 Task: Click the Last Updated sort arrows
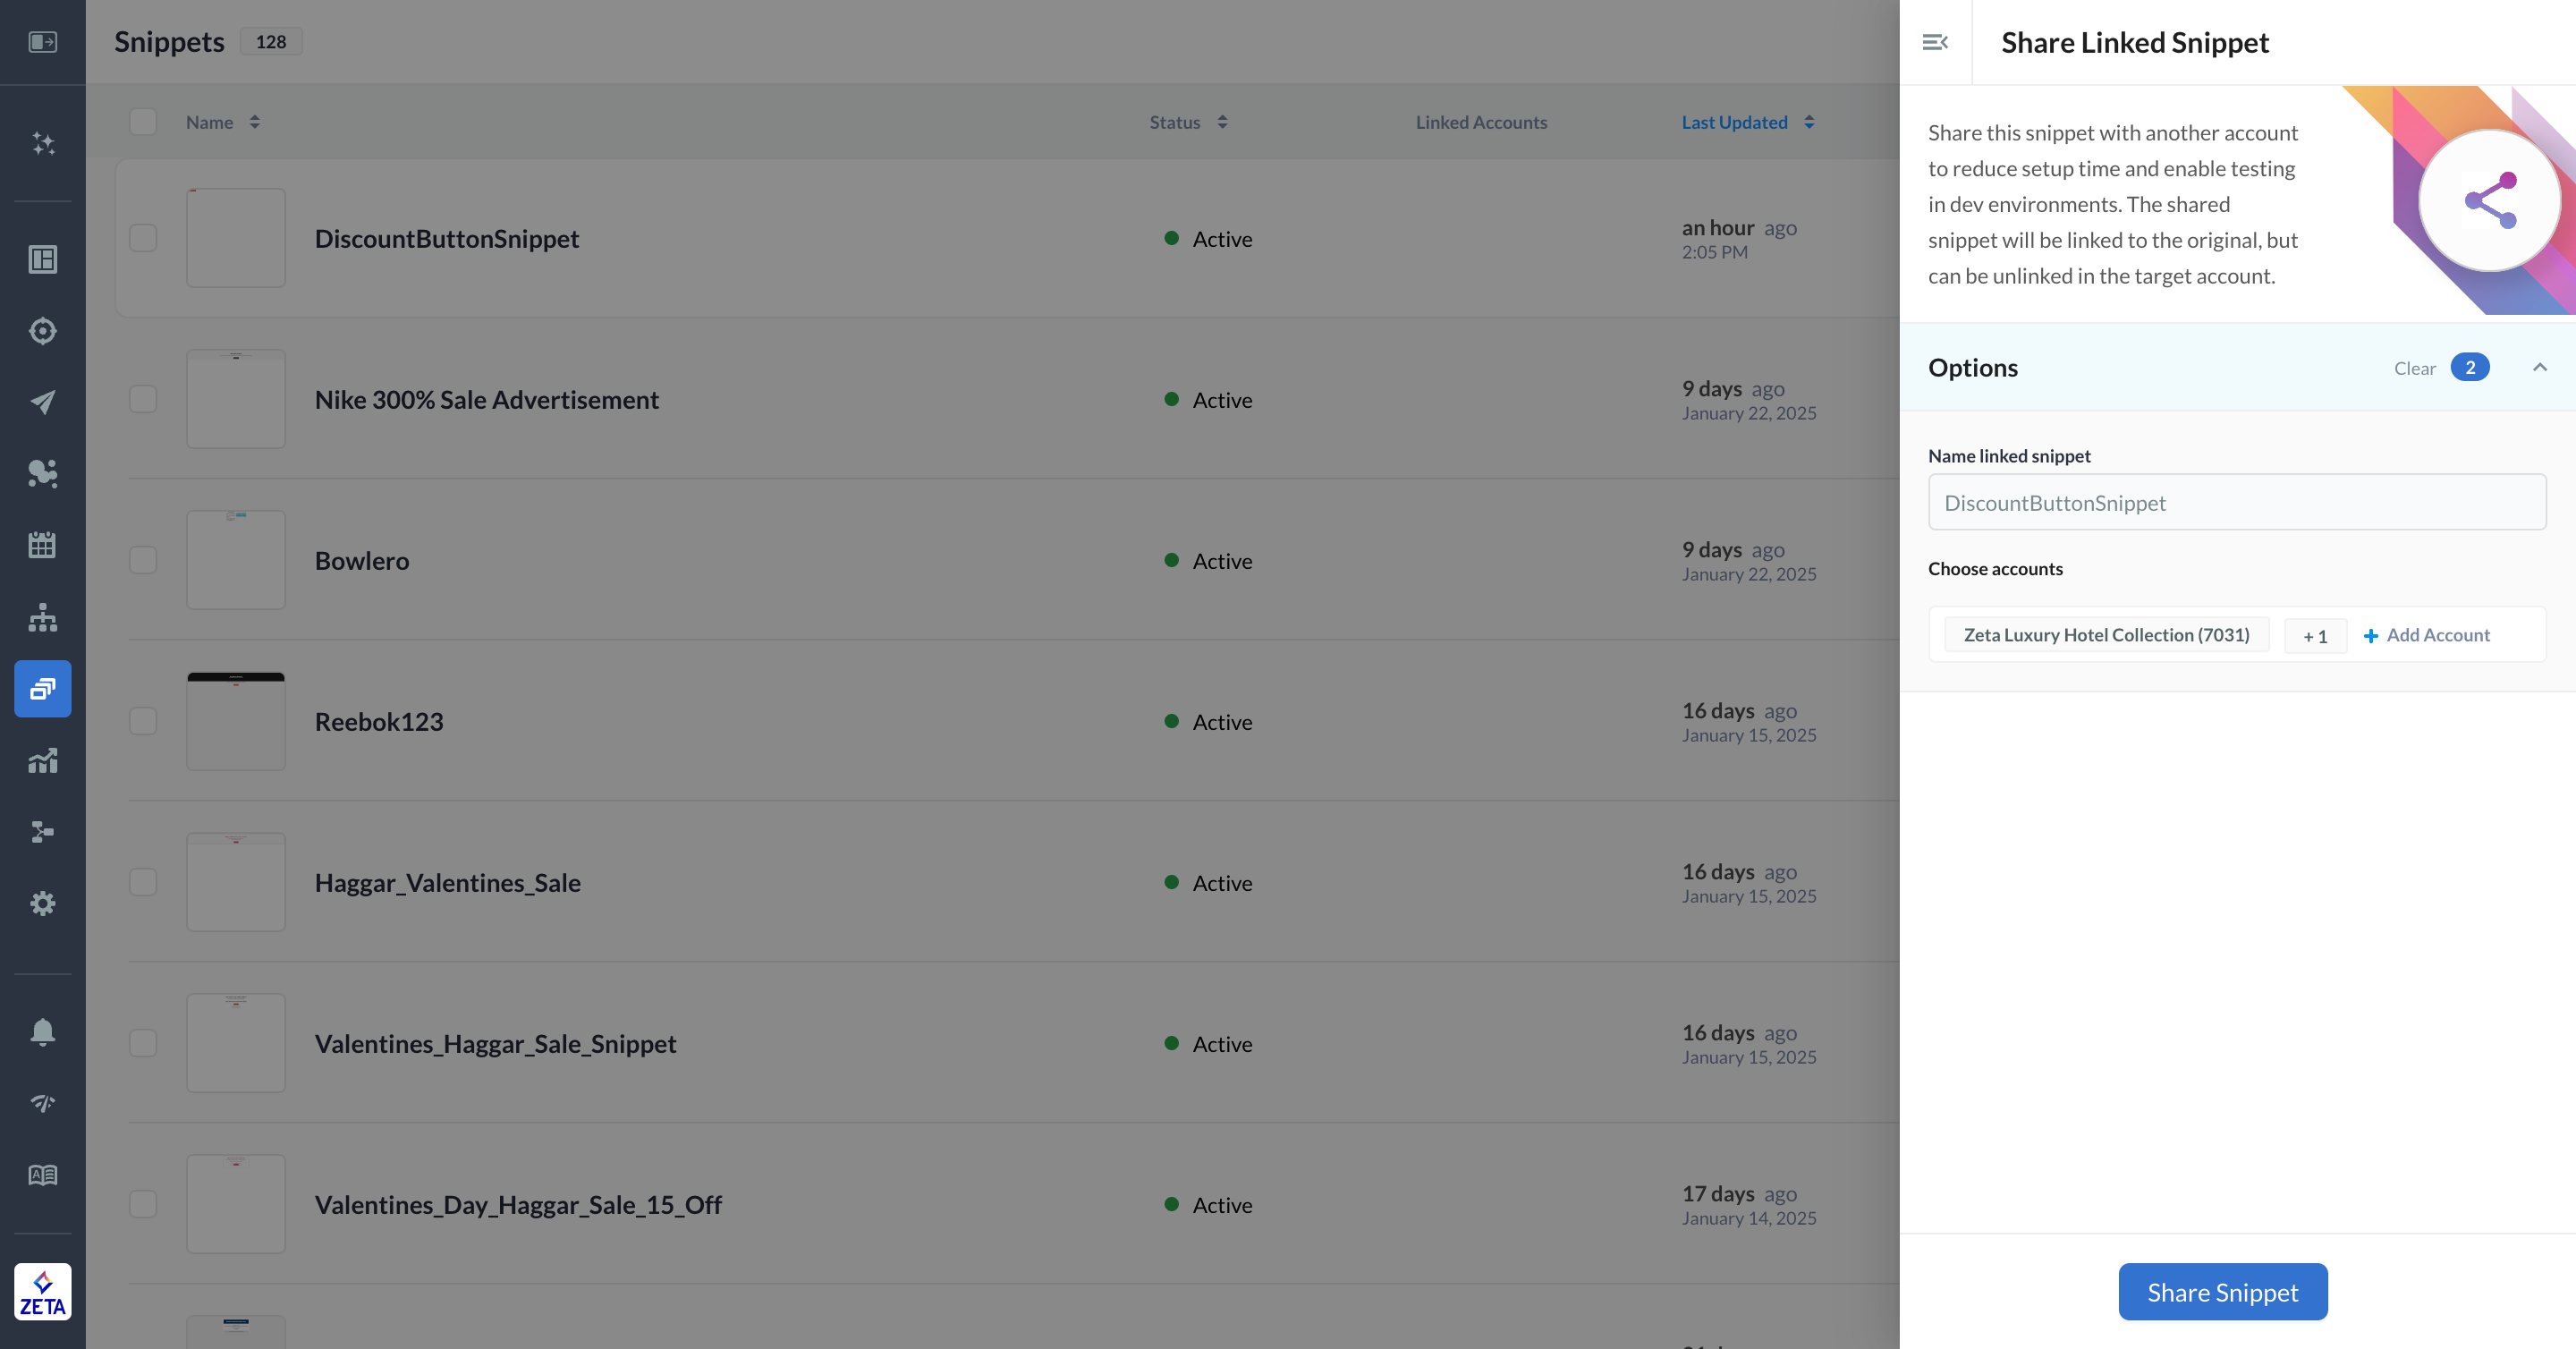(1809, 122)
